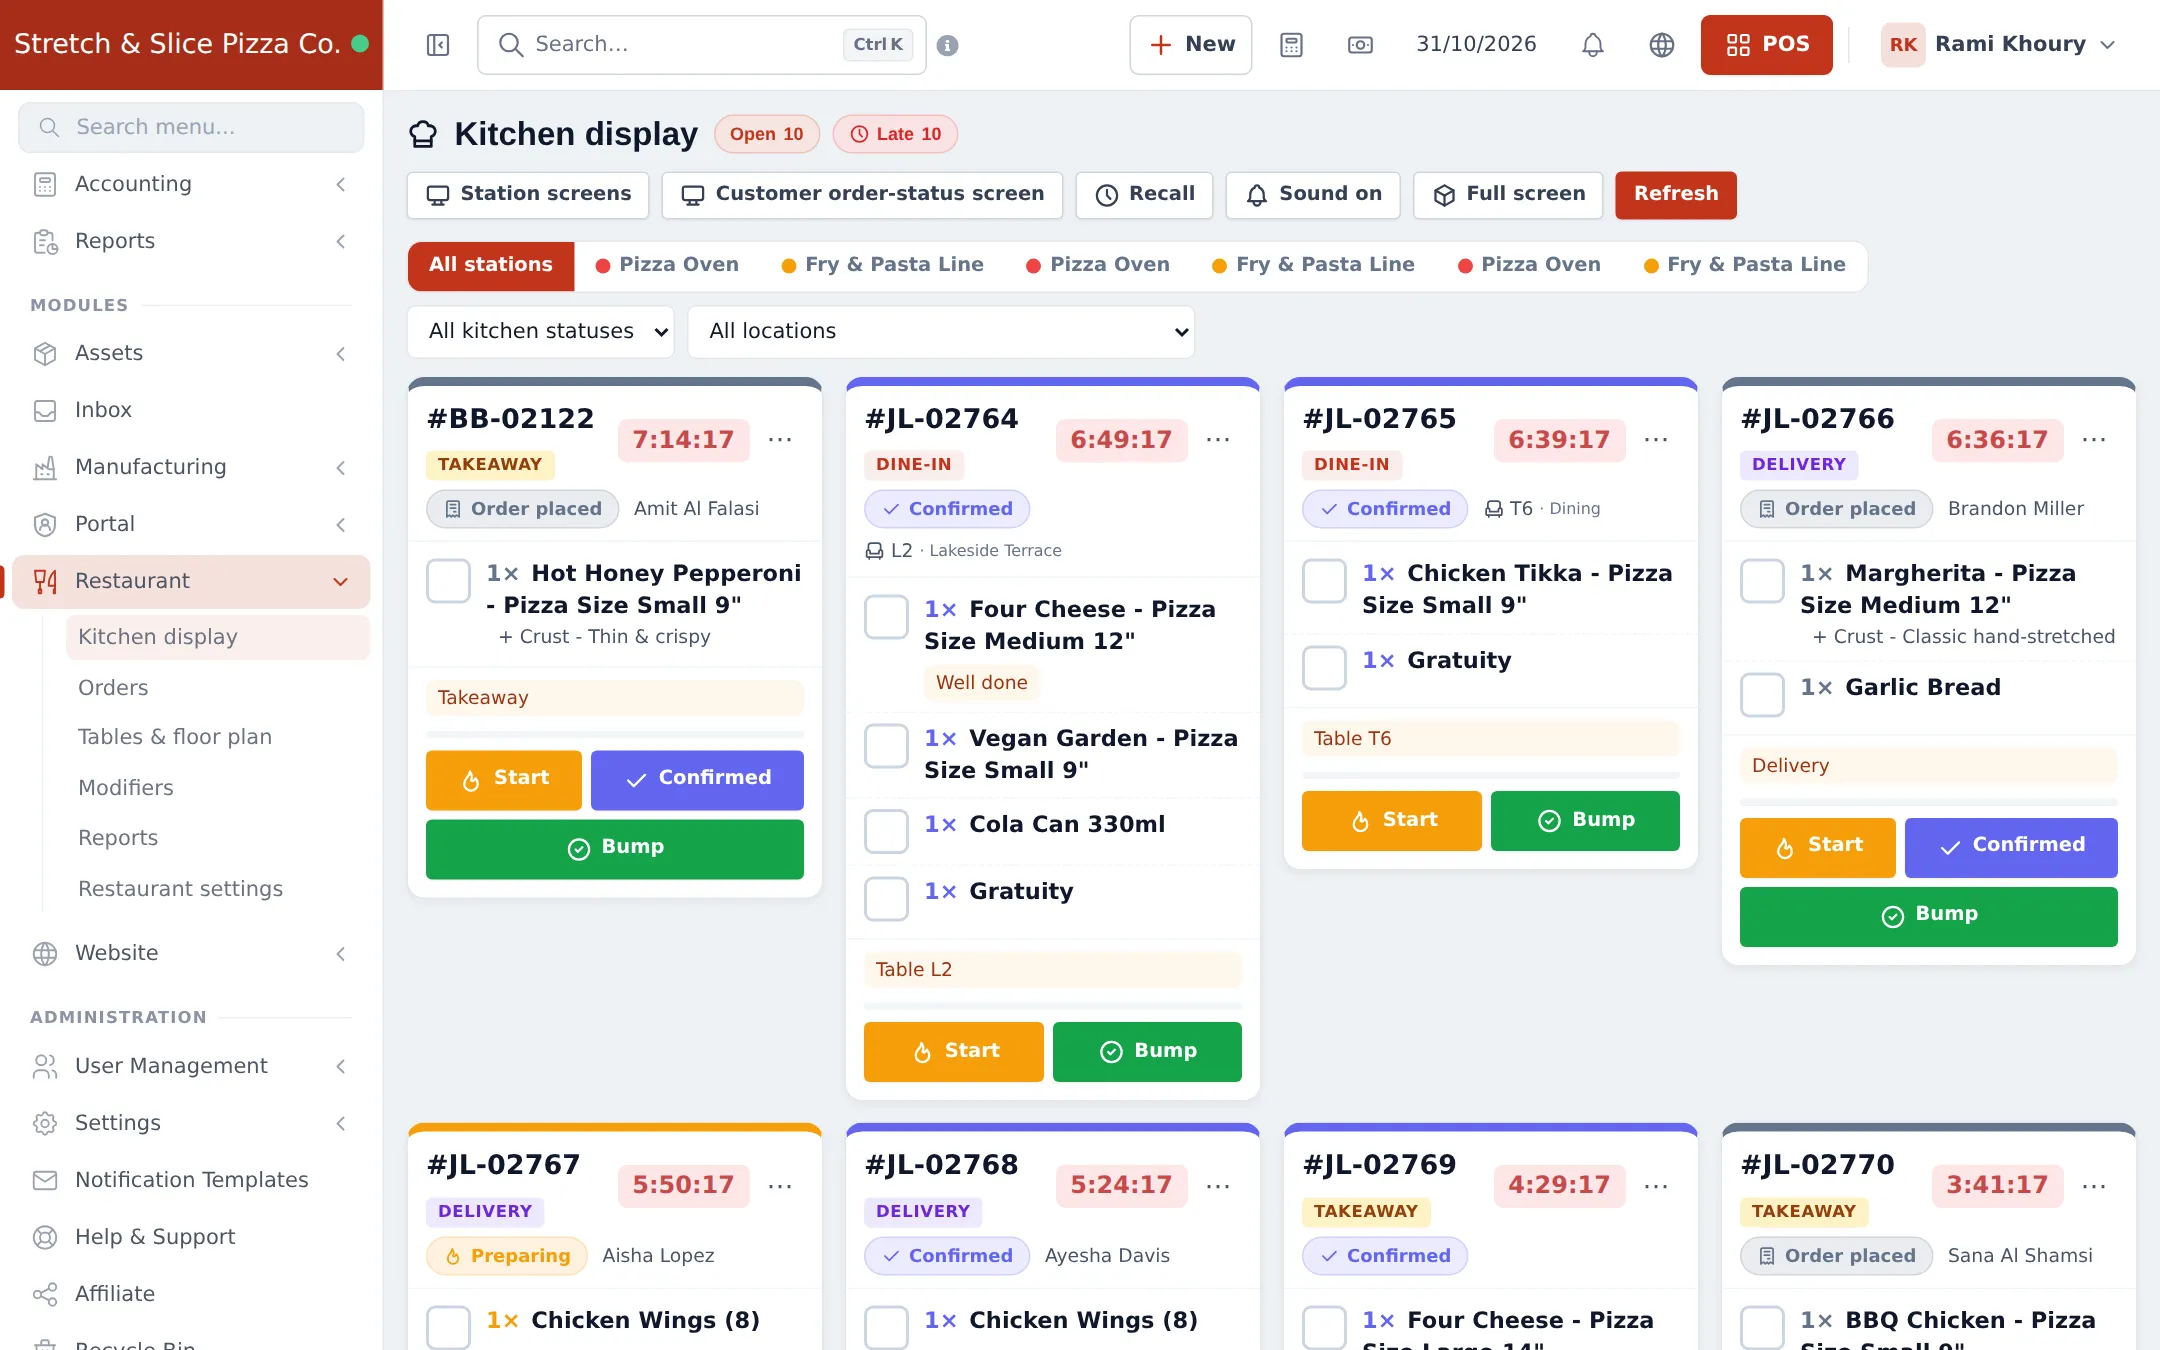Image resolution: width=2160 pixels, height=1350 pixels.
Task: Check the Hot Honey Pepperoni item checkbox
Action: pos(448,581)
